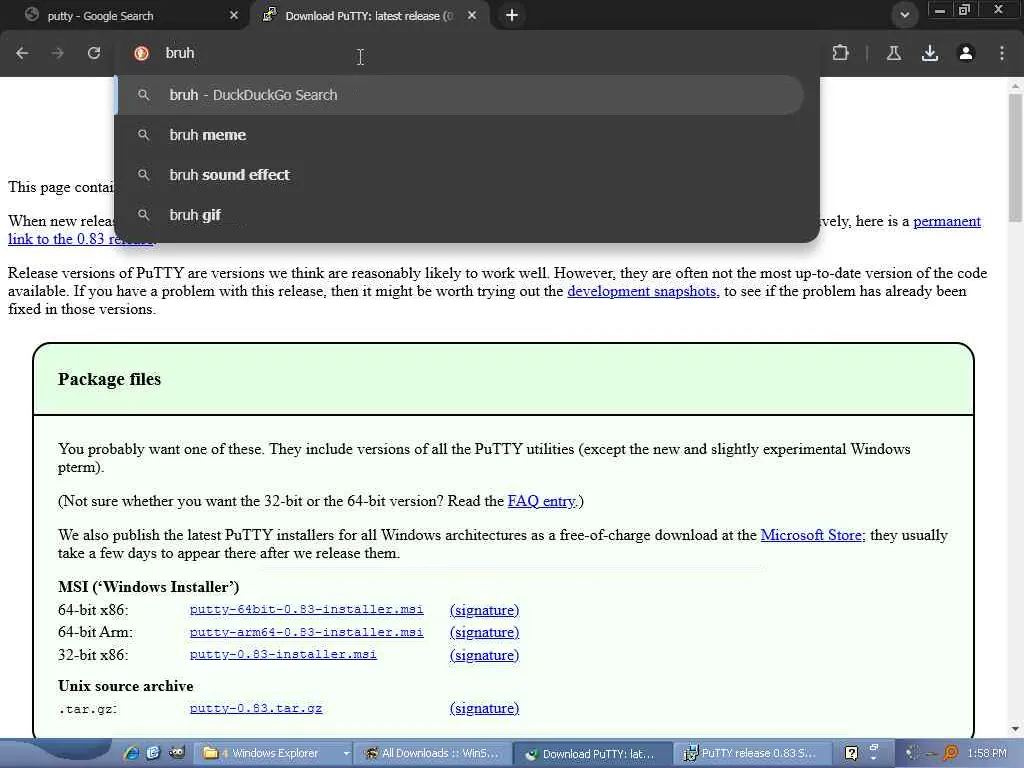Open the Microsoft Store link
This screenshot has height=768, width=1024.
812,535
